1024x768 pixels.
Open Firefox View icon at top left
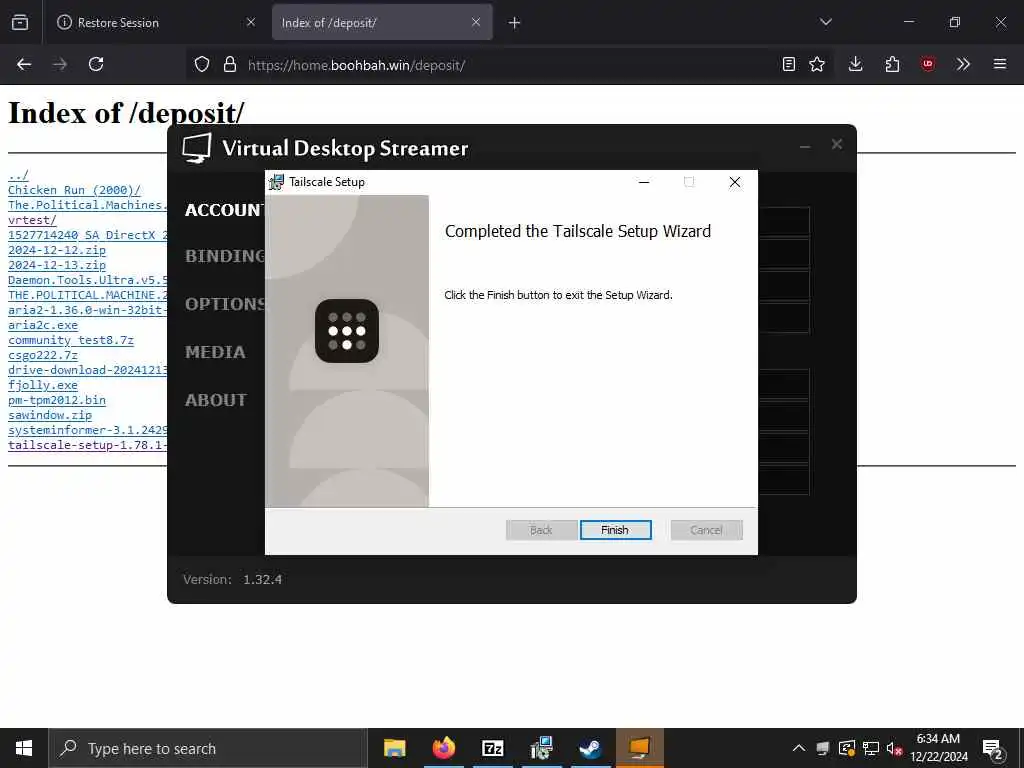[20, 22]
